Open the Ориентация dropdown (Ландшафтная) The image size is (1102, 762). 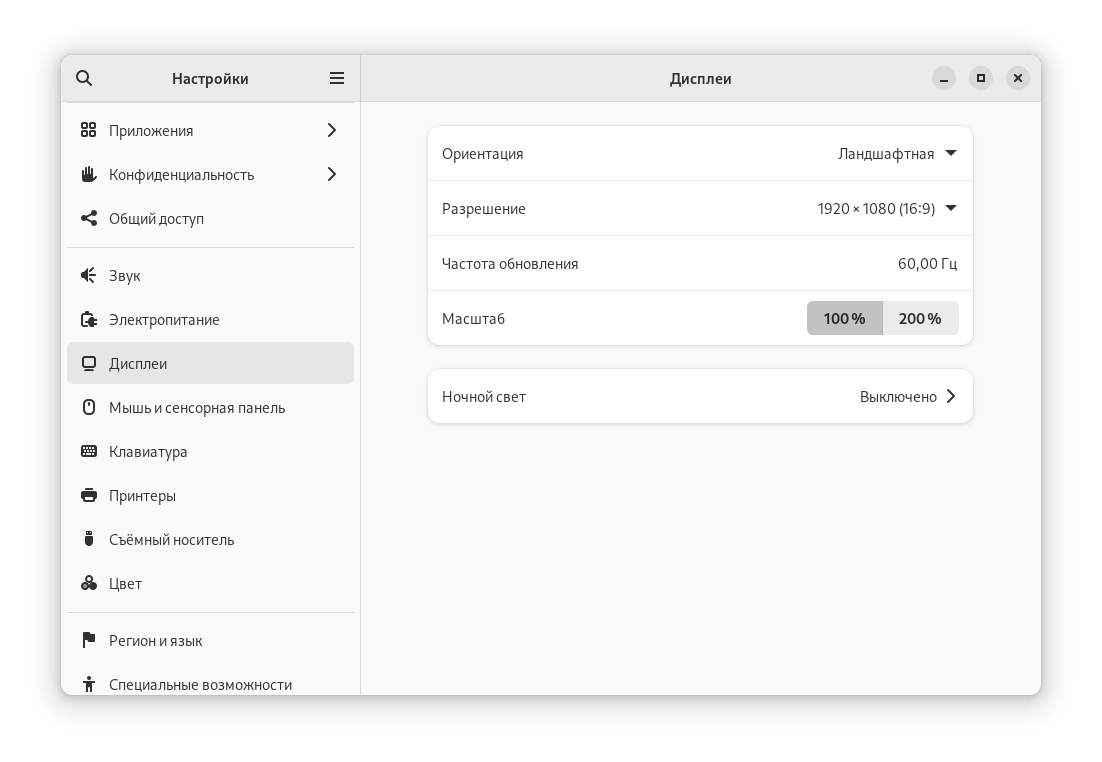(897, 153)
